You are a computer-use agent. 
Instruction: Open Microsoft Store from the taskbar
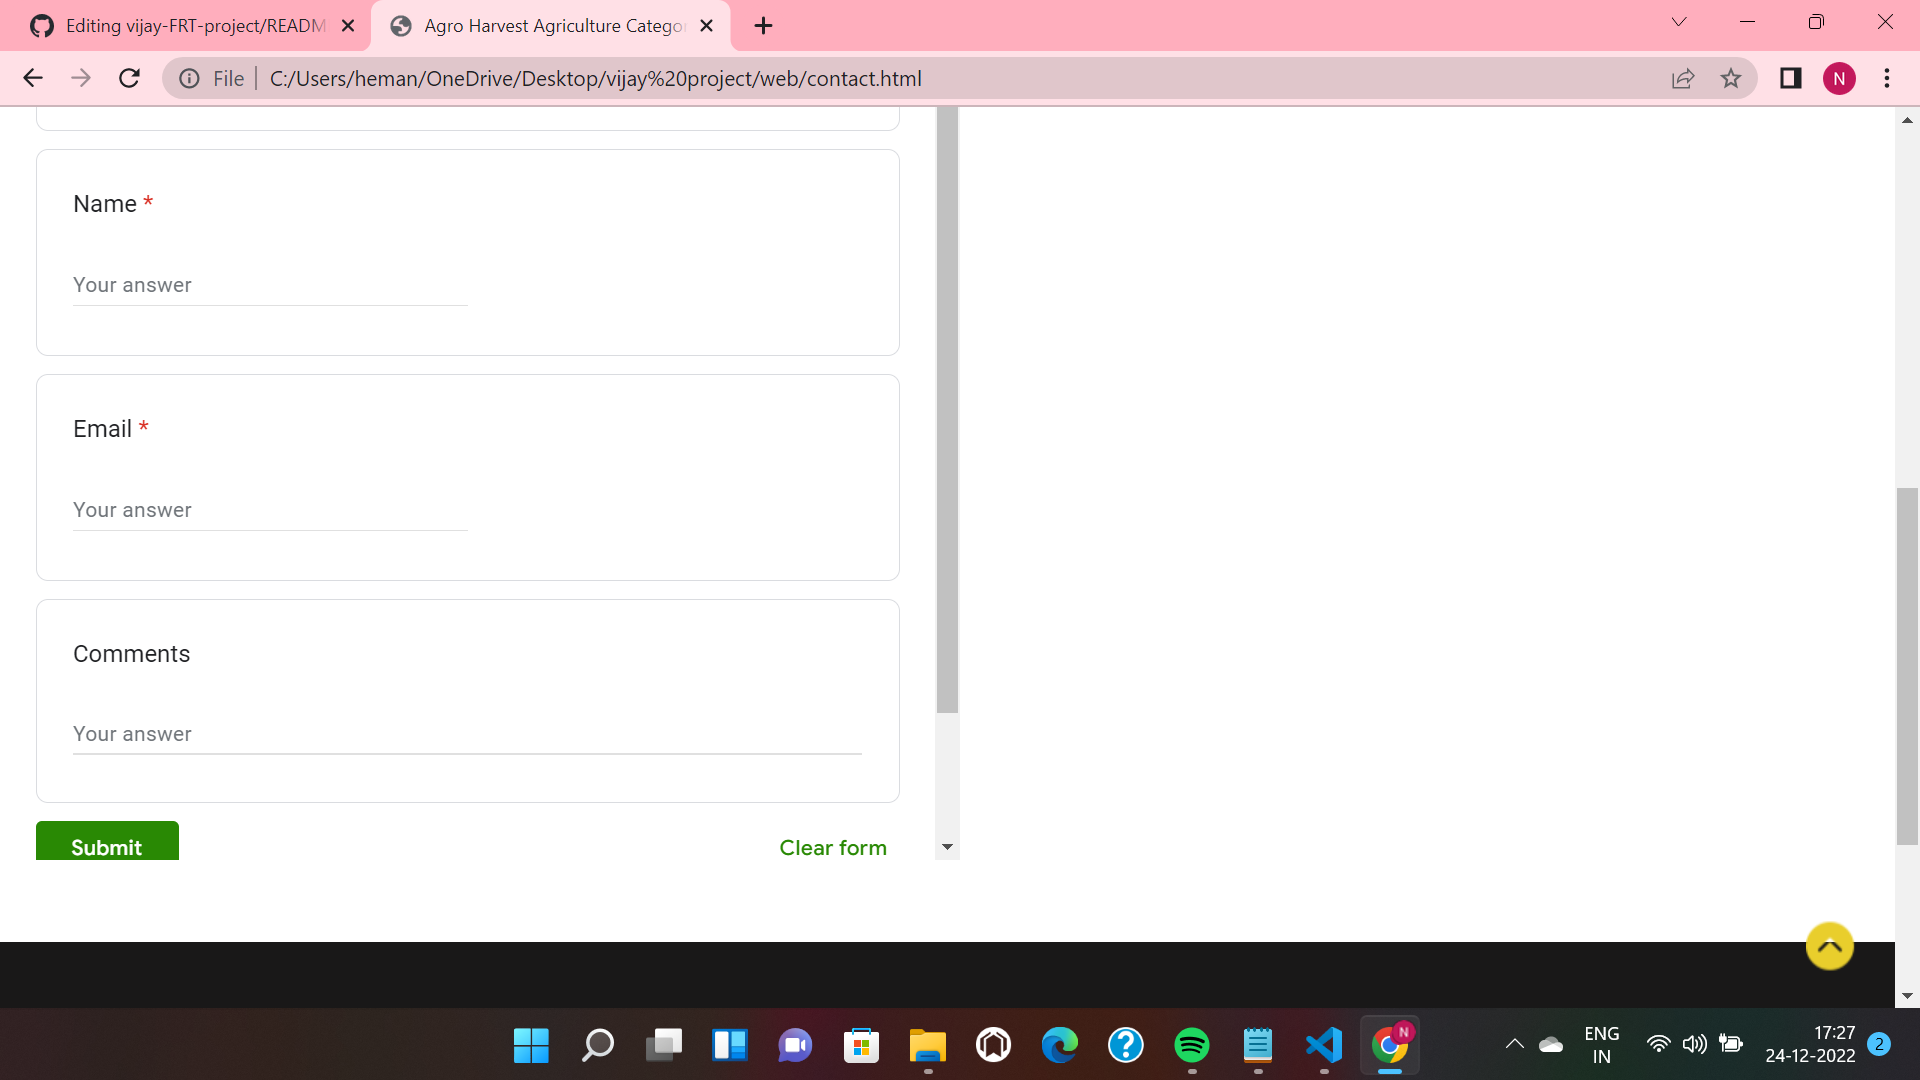pyautogui.click(x=861, y=1046)
